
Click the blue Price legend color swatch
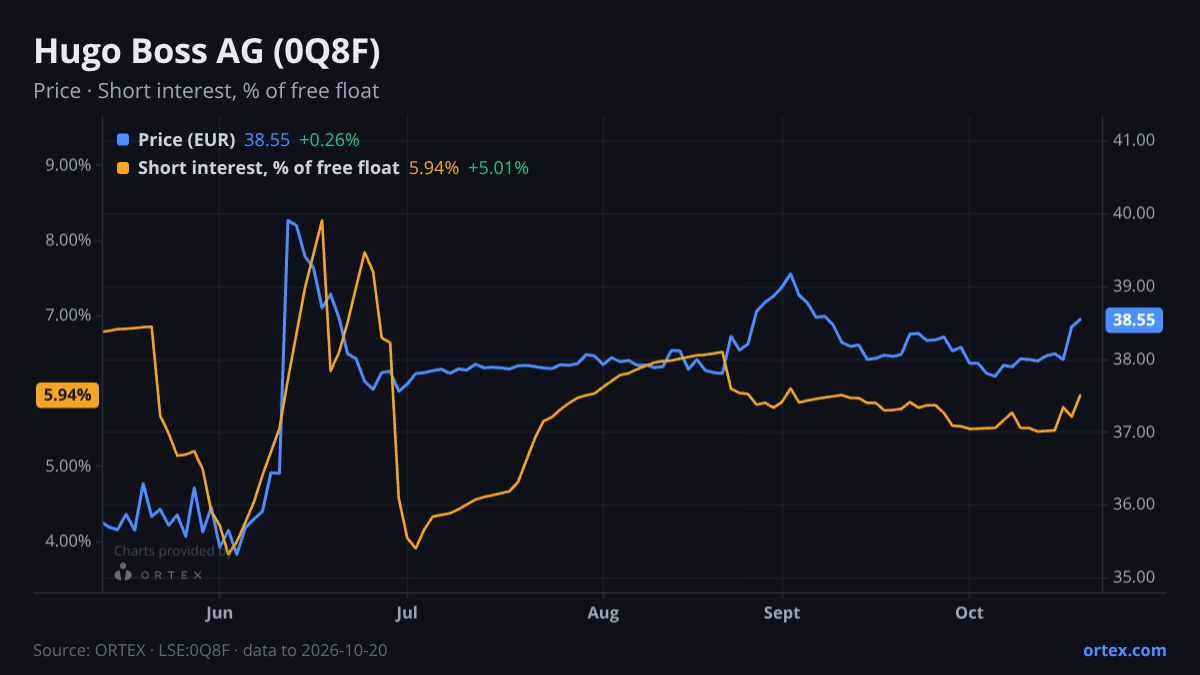(123, 140)
